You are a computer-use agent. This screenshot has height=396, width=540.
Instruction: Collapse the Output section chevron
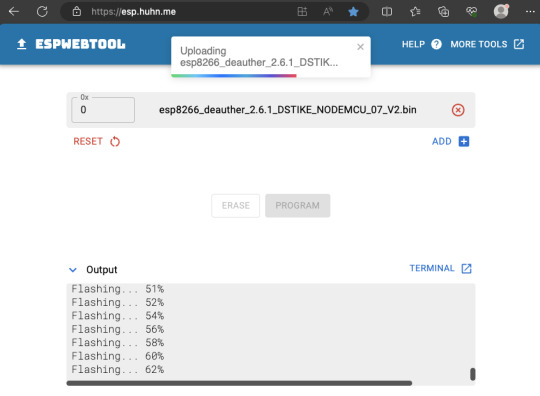(x=73, y=270)
